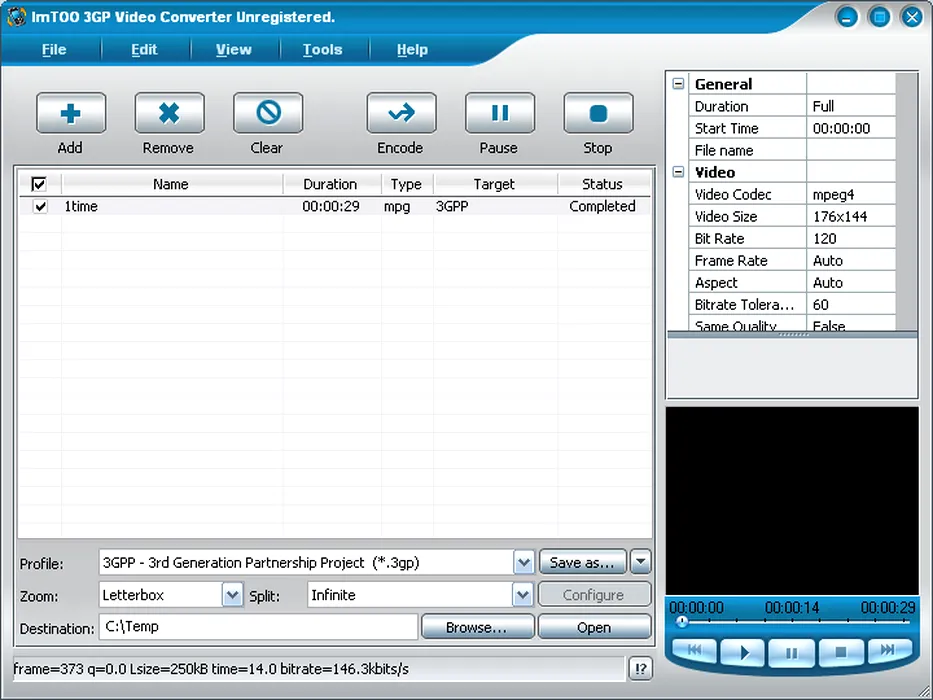The height and width of the screenshot is (700, 933).
Task: Open the Help menu
Action: (412, 49)
